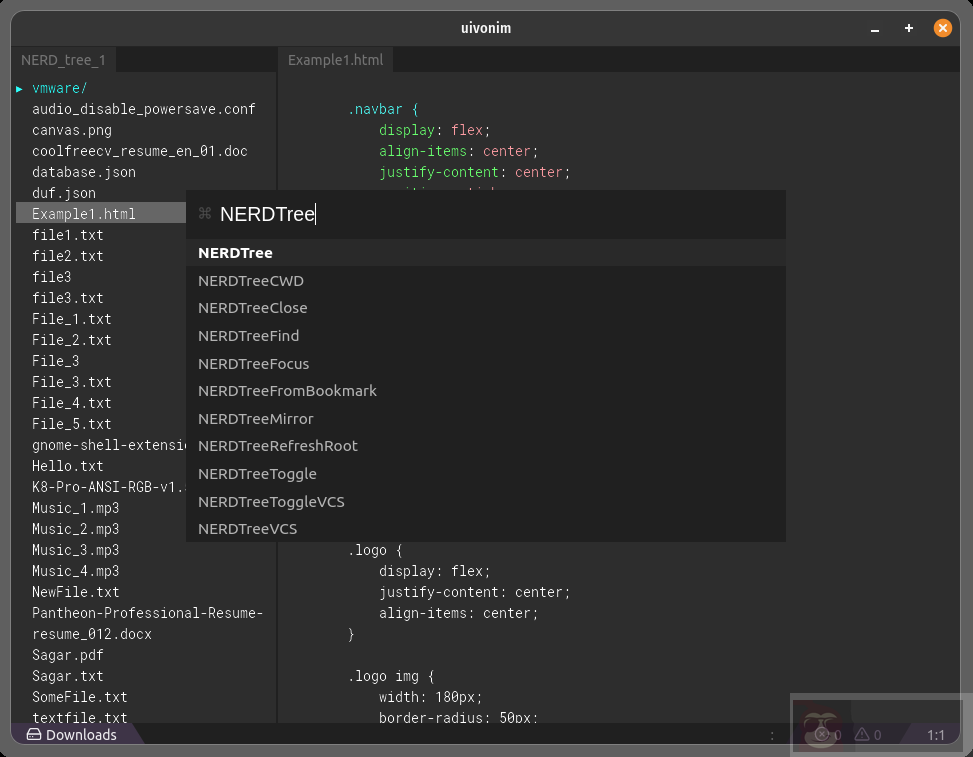Click the plus icon in the title bar
The image size is (973, 757).
(908, 28)
